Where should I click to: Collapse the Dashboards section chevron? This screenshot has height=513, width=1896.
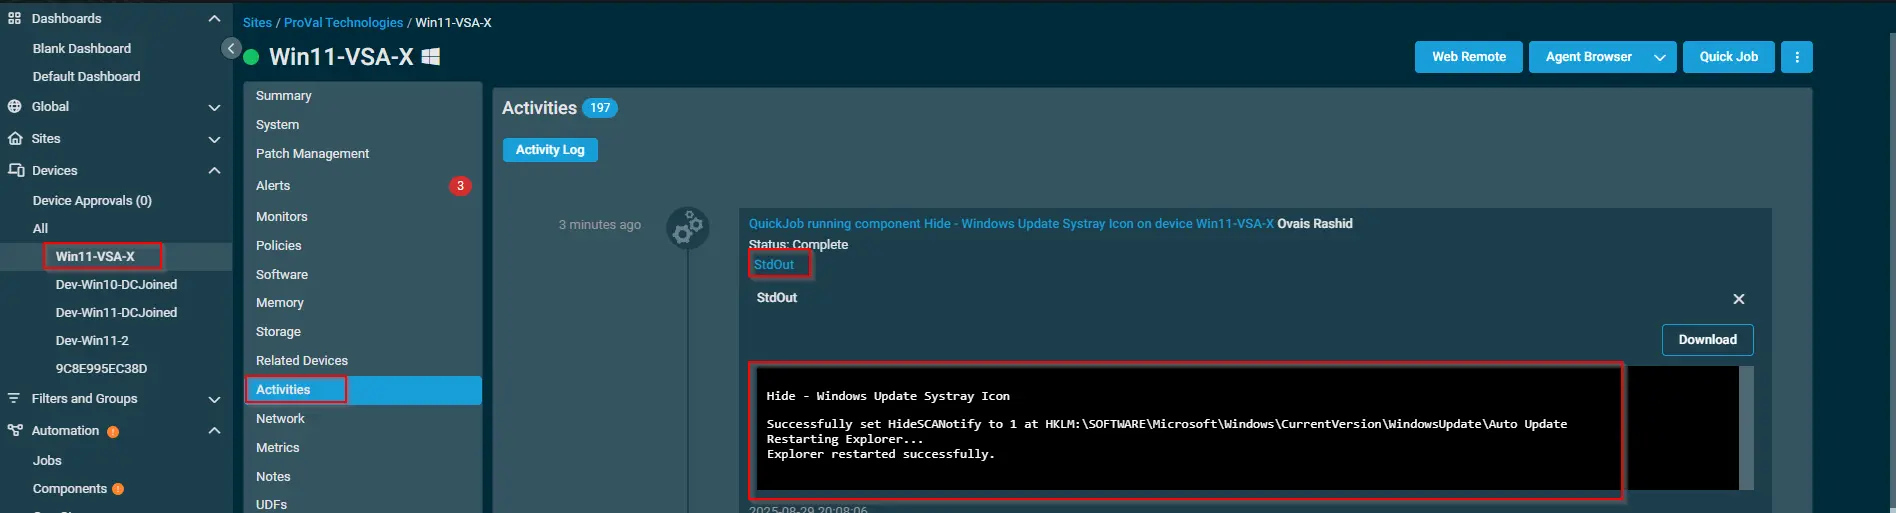tap(214, 18)
